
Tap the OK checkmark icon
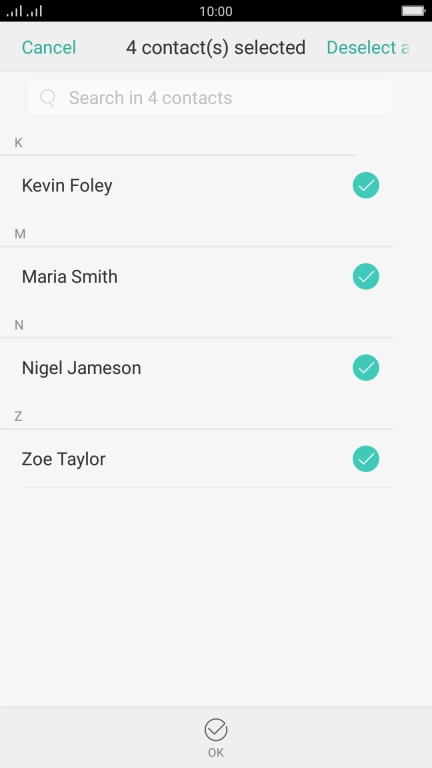[216, 730]
